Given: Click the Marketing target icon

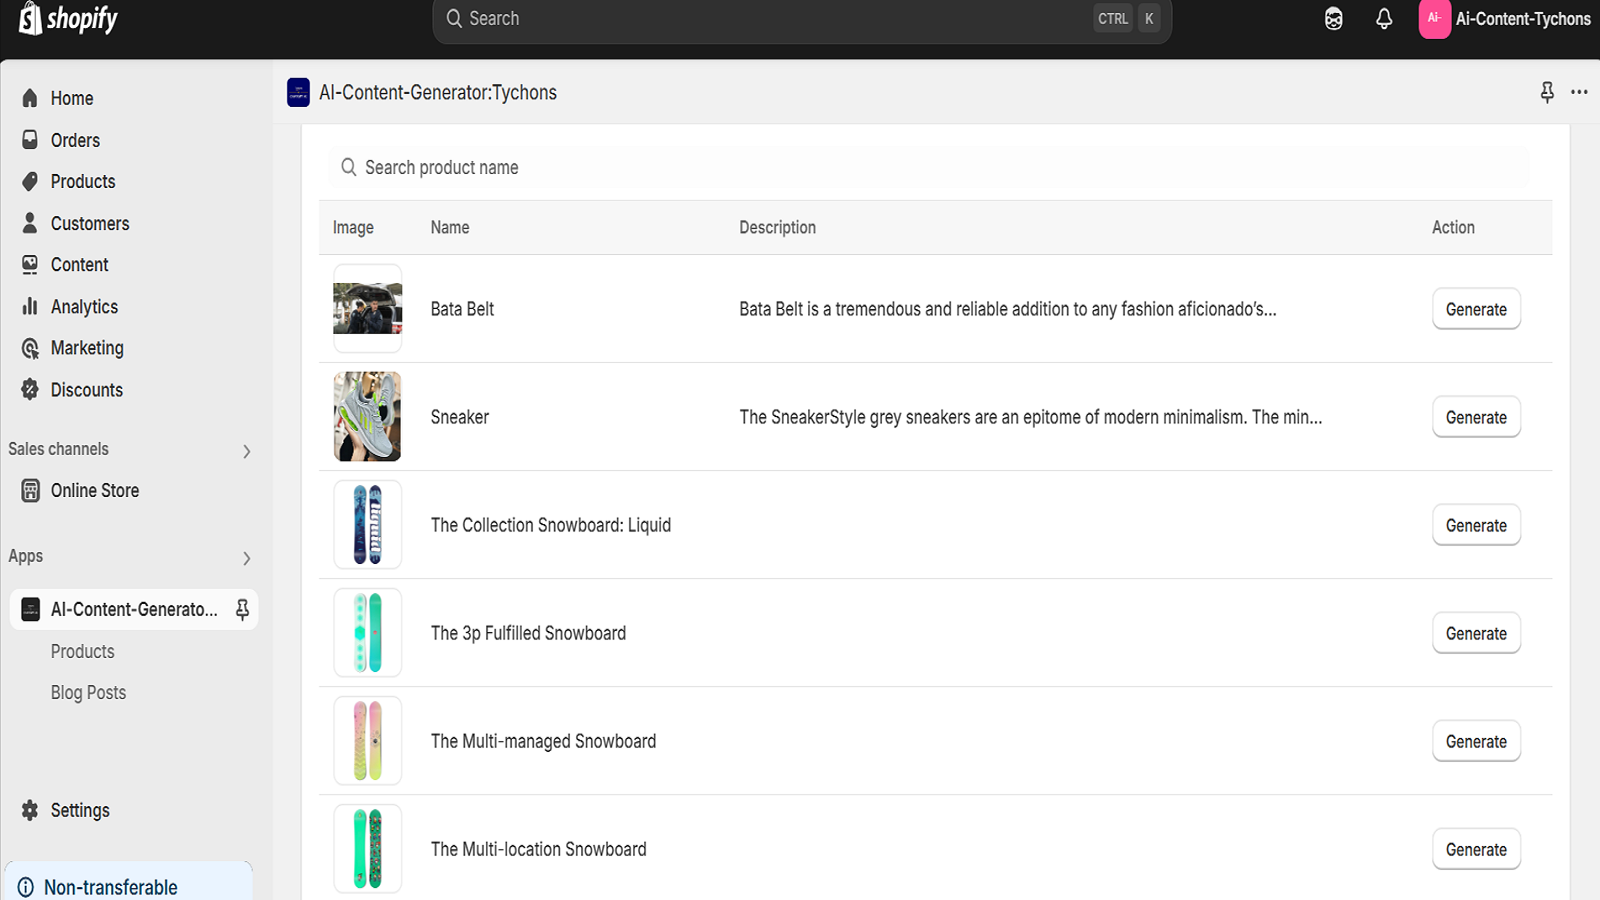Looking at the screenshot, I should tap(30, 348).
